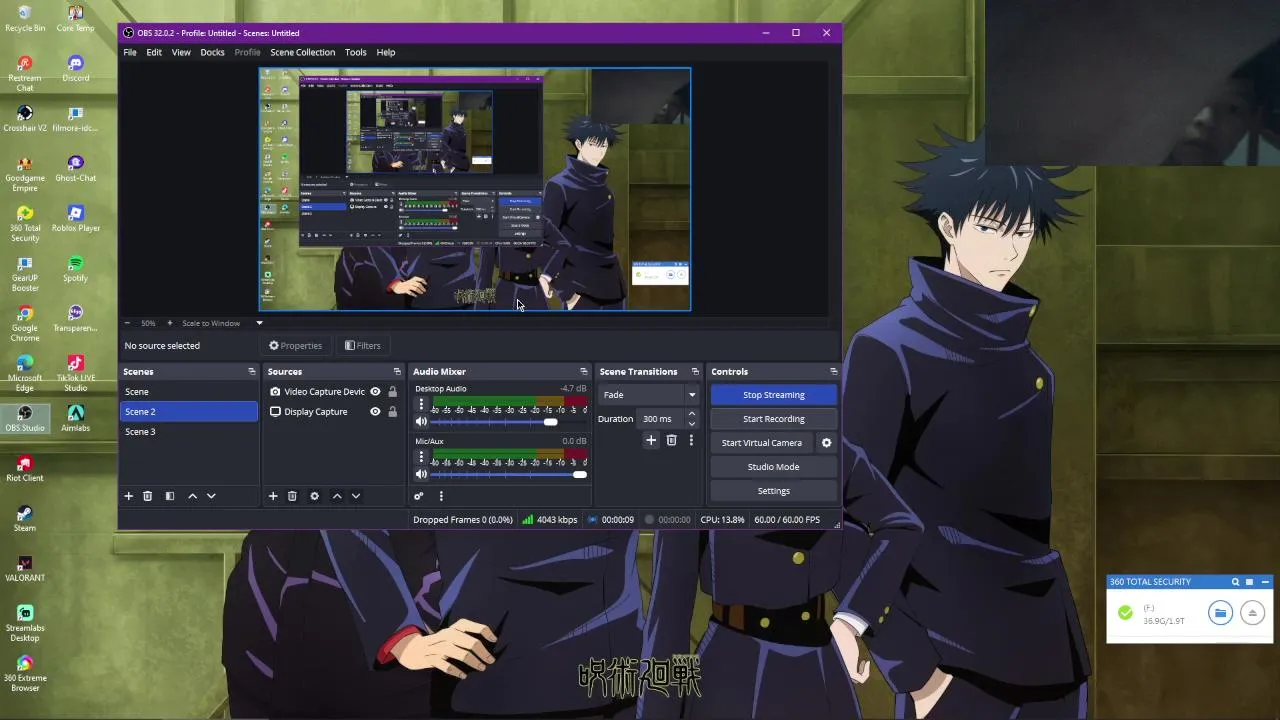Open folder icon in 360 Total Security popup
This screenshot has width=1280, height=720.
(x=1220, y=613)
